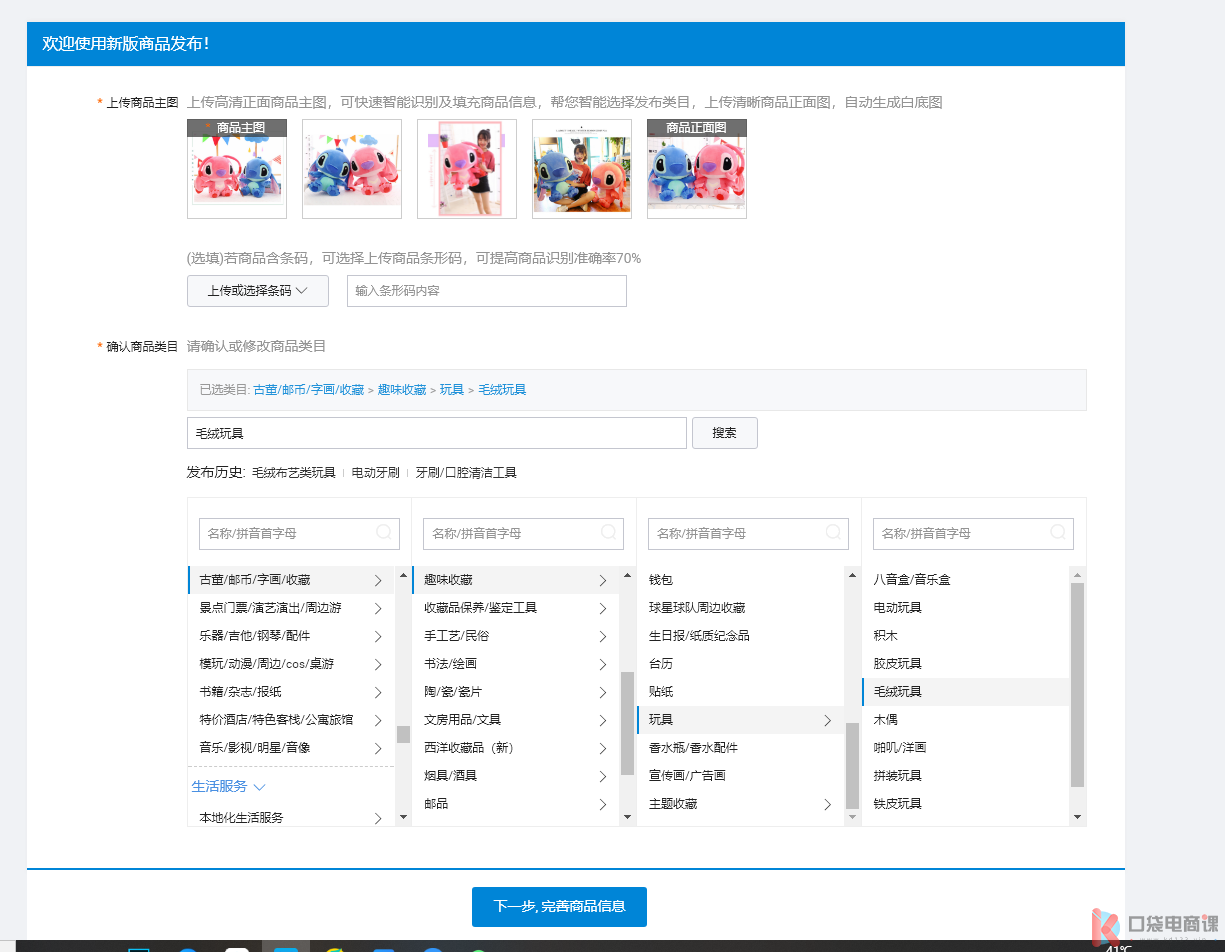Click scroll-down arrow of the fourth category column

(1077, 817)
